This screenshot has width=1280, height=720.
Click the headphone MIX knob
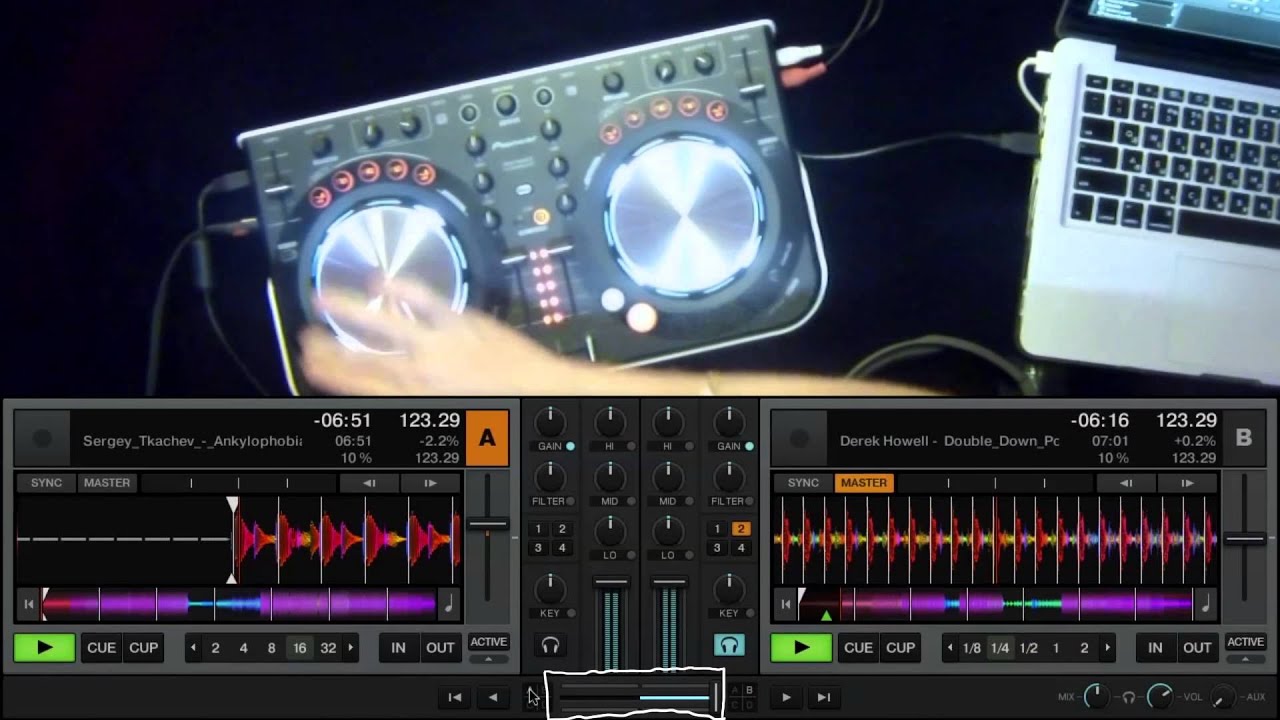[x=1097, y=696]
